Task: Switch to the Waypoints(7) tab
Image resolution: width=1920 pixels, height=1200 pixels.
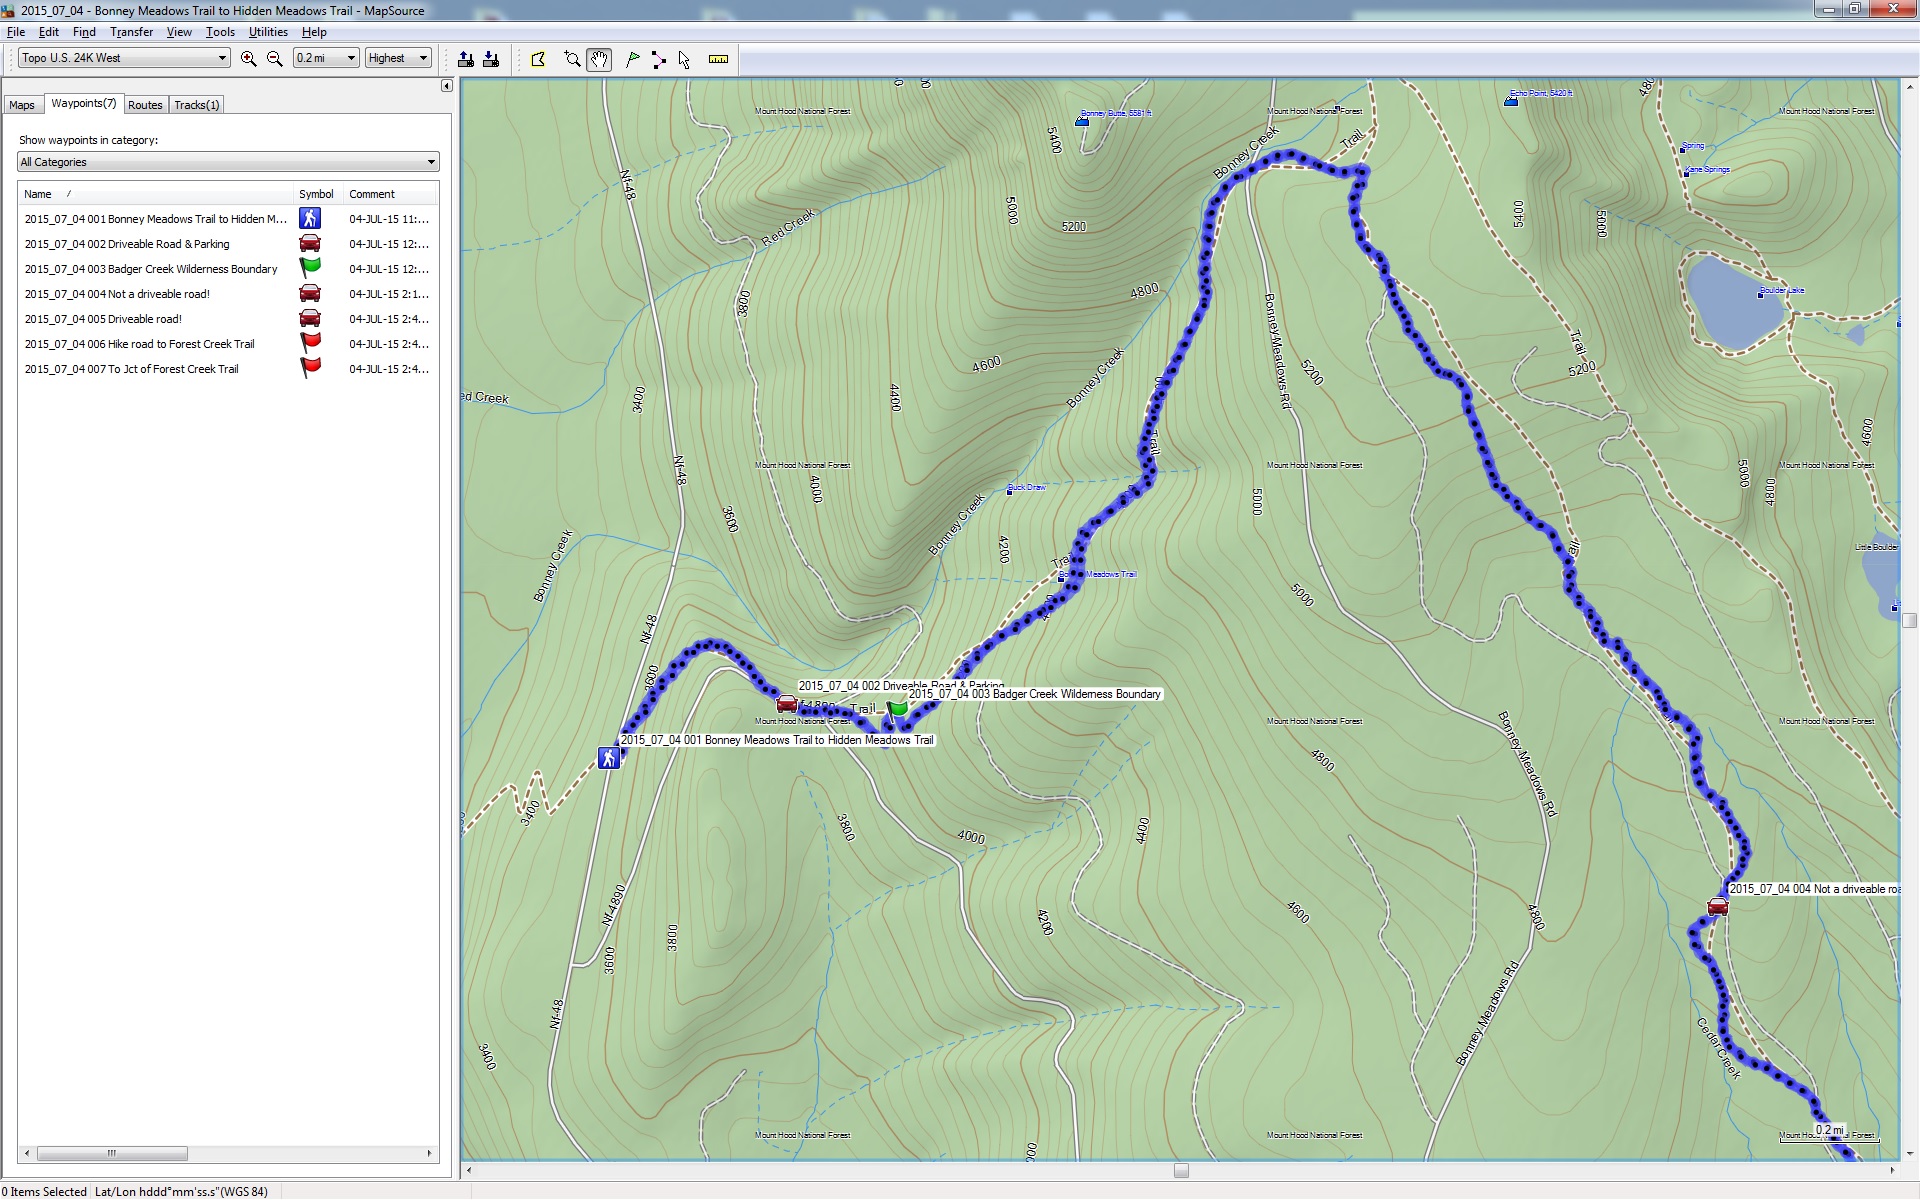Action: tap(84, 103)
